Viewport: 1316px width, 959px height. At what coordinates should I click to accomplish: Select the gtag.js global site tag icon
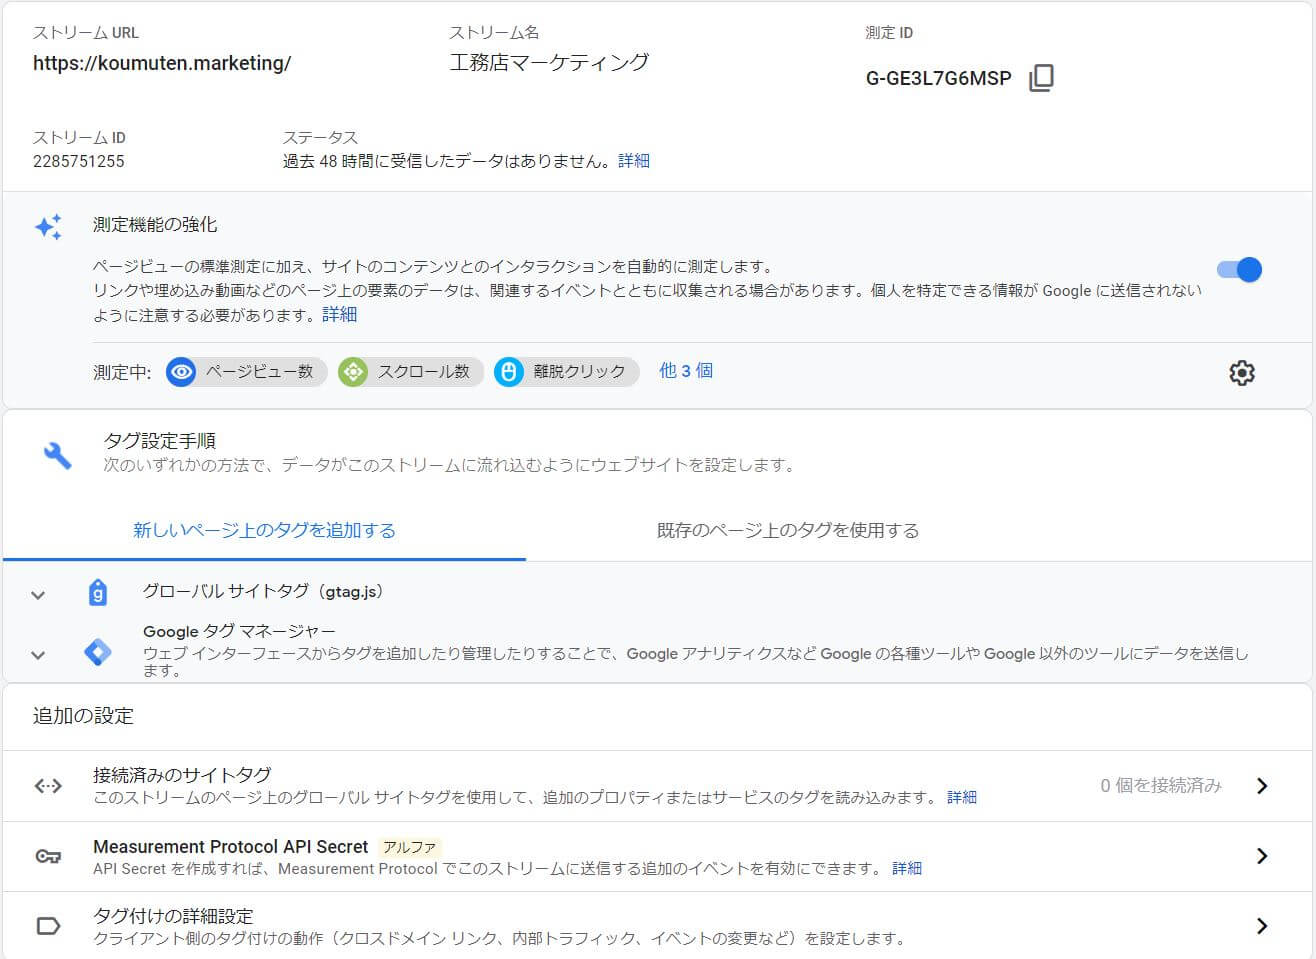[97, 592]
